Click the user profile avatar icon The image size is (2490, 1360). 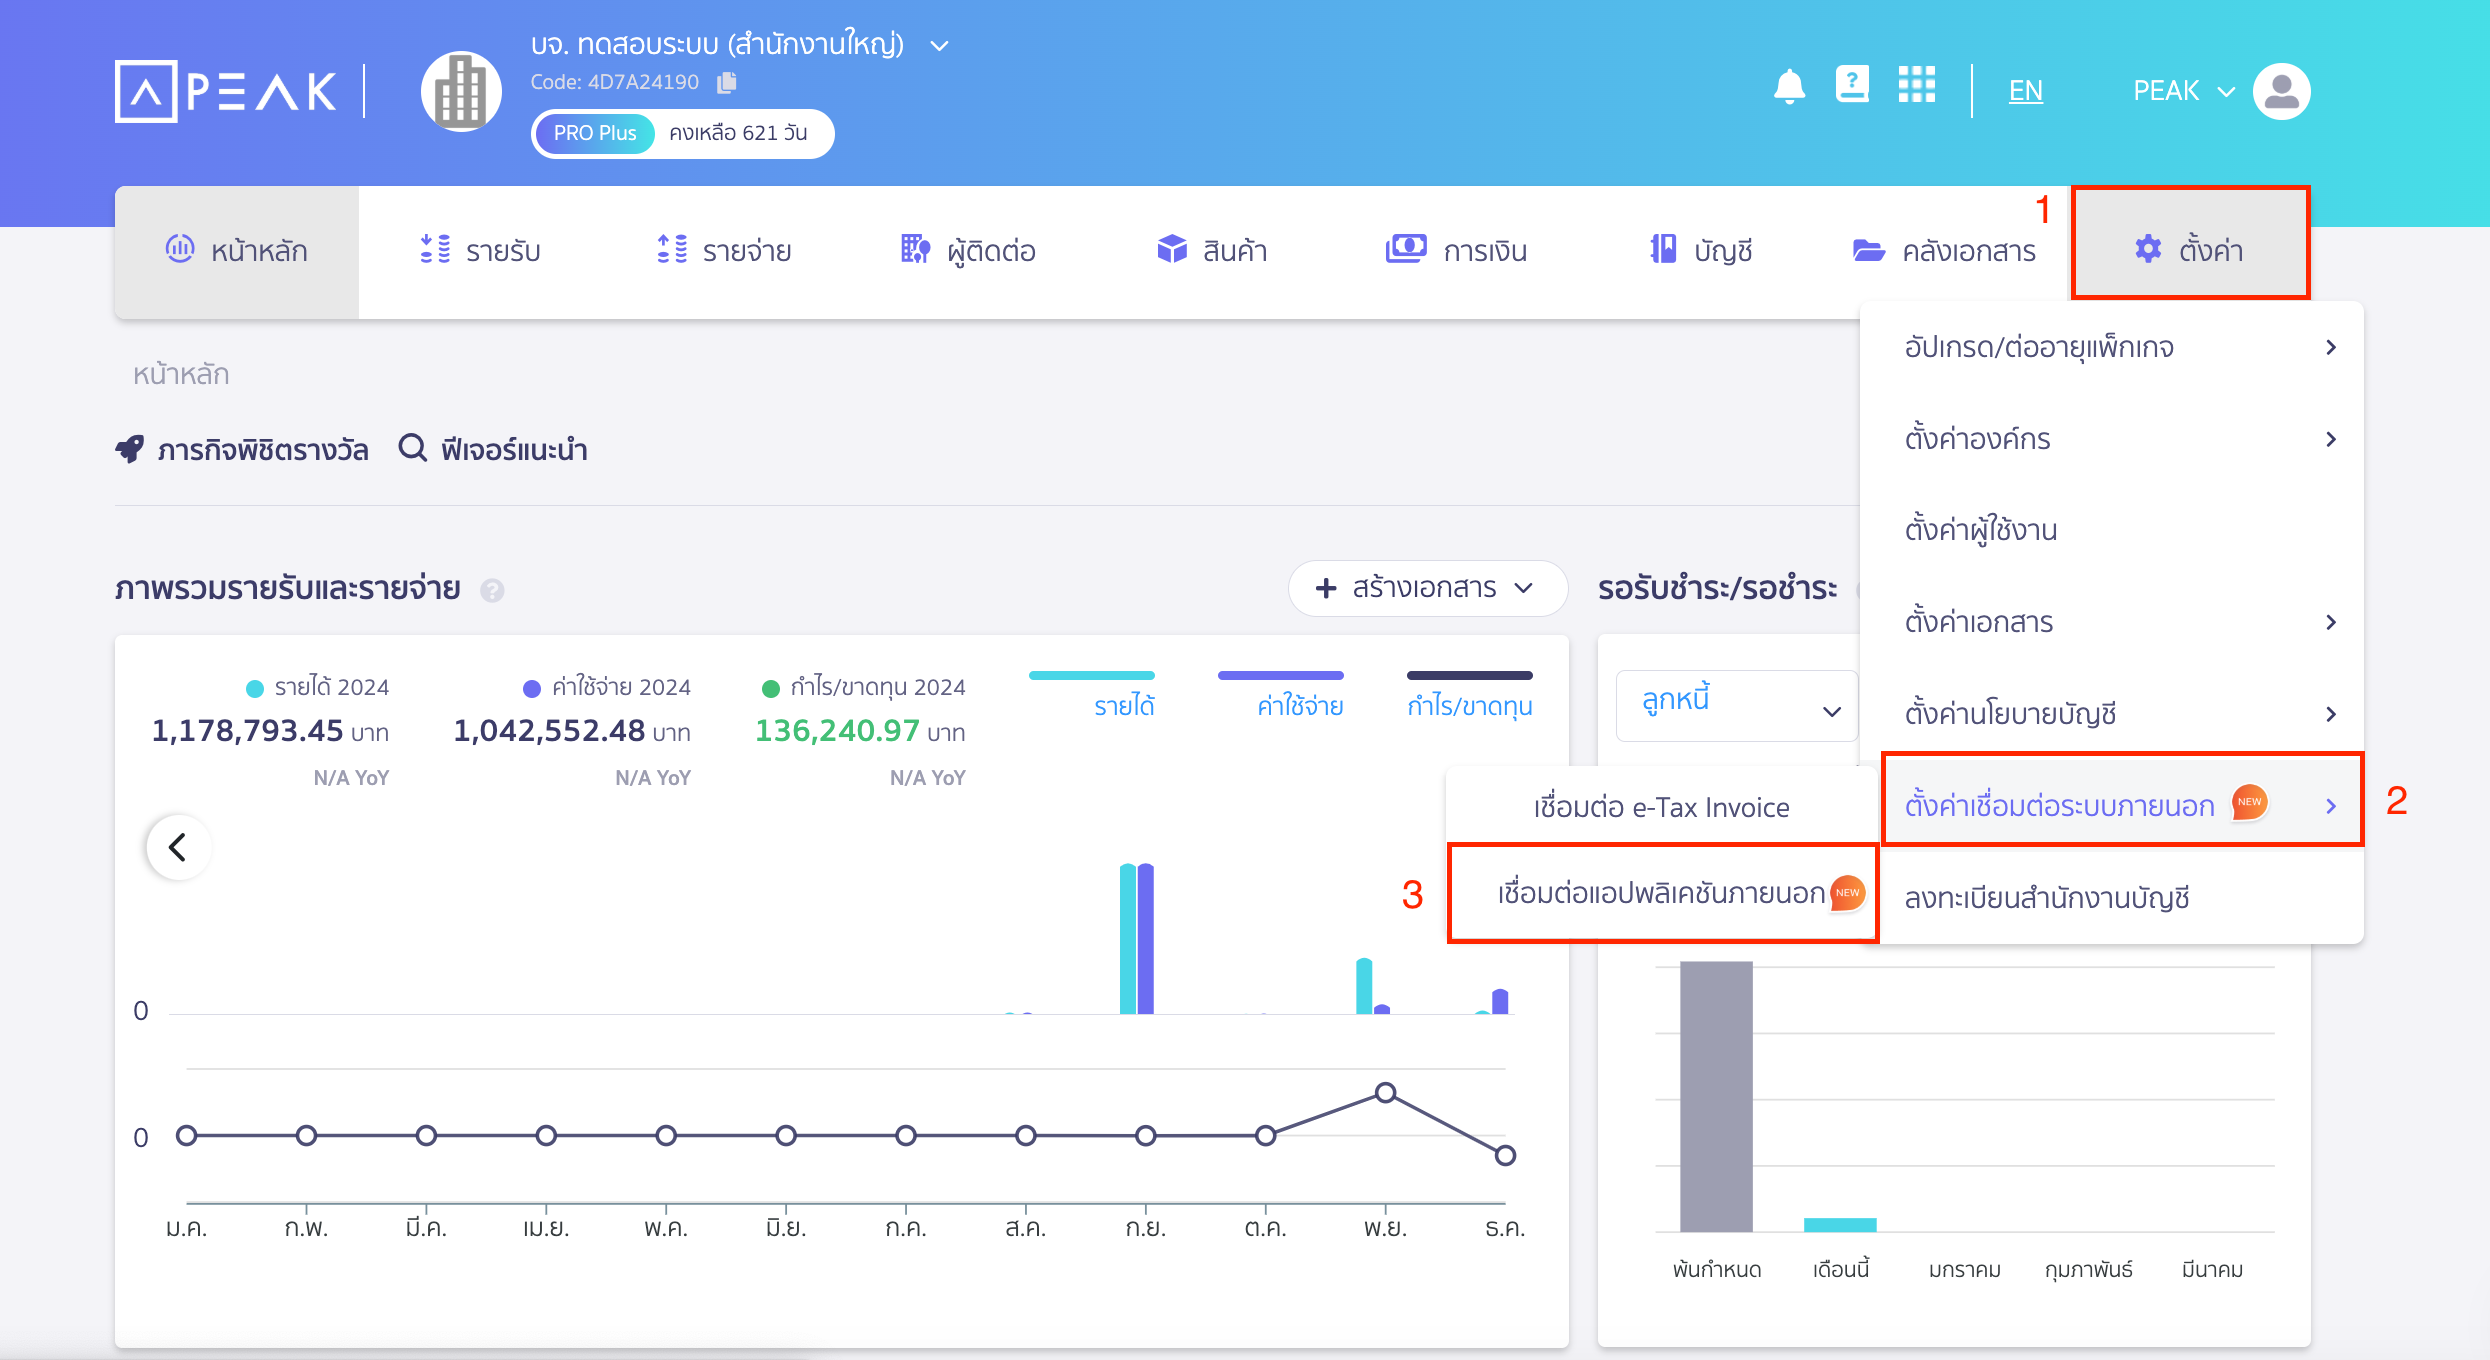[x=2281, y=91]
